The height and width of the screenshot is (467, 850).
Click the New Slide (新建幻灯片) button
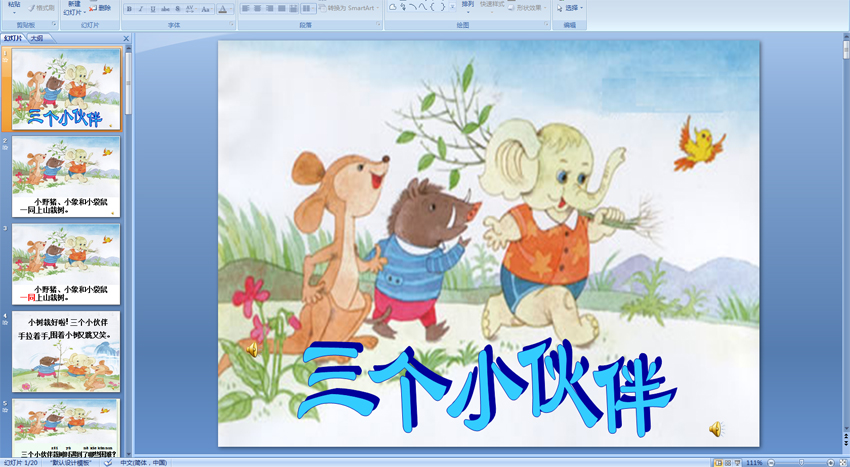(x=74, y=9)
